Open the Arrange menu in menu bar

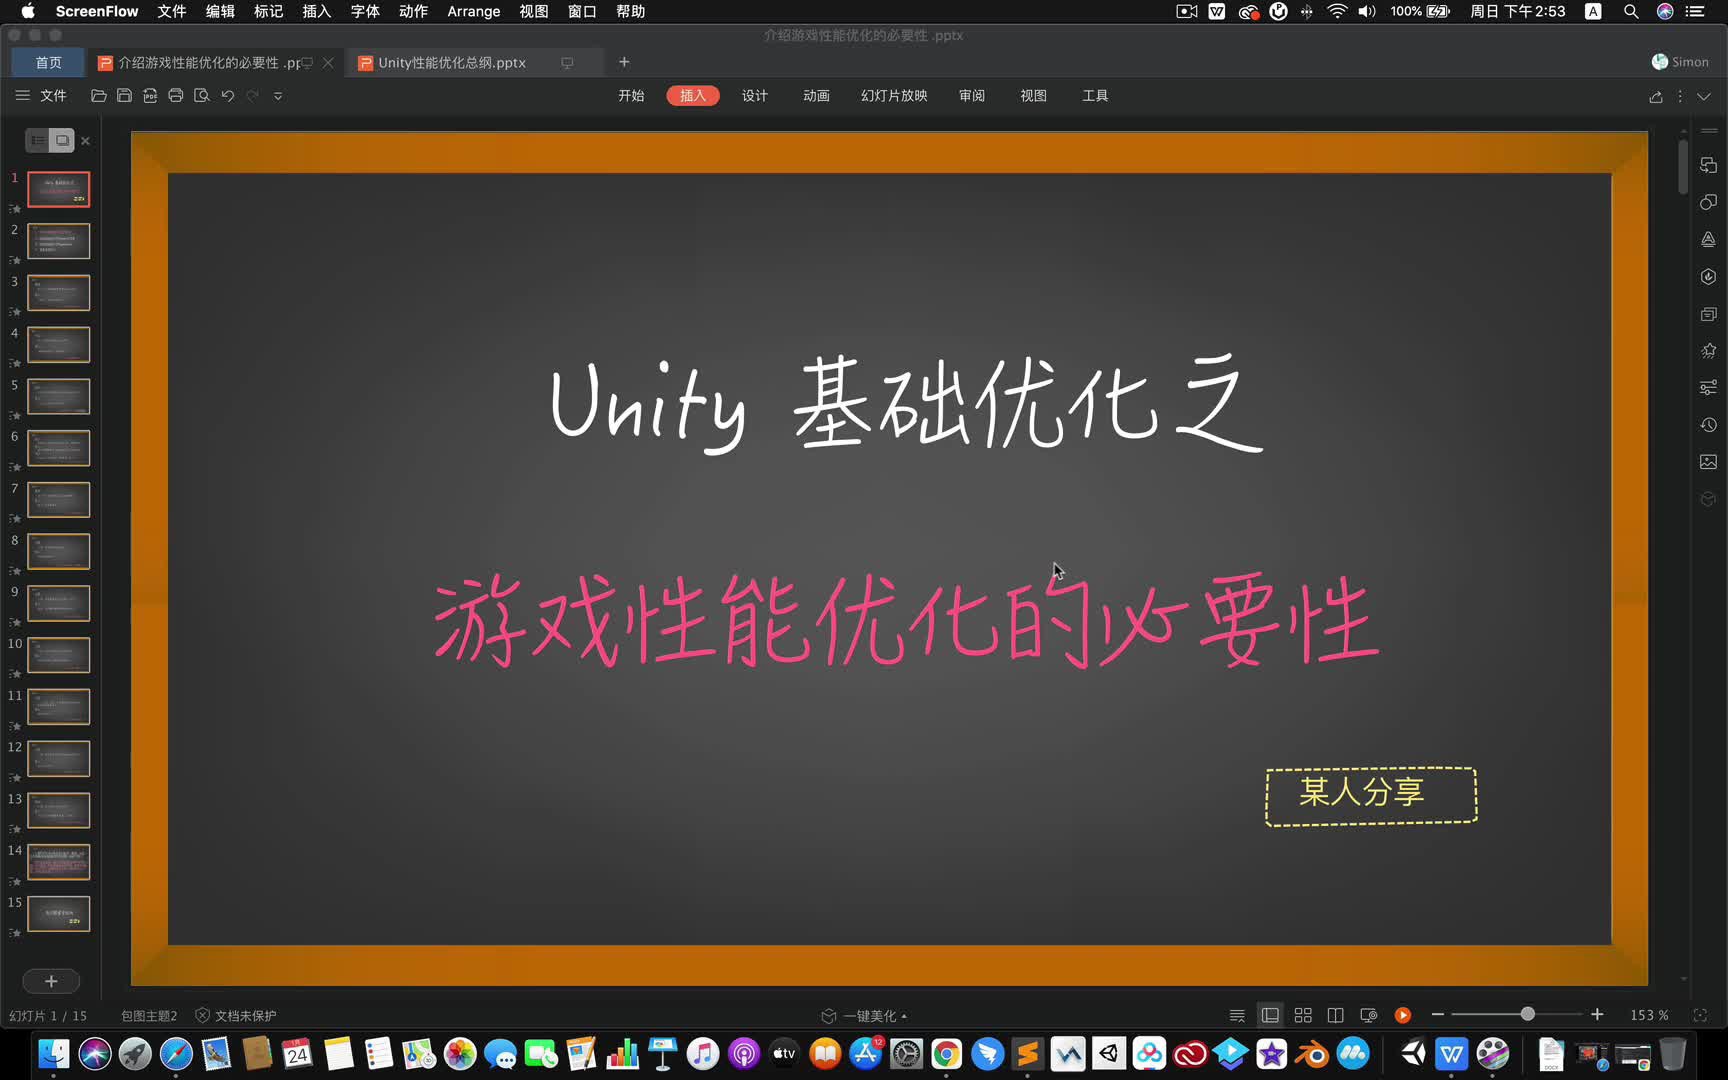tap(473, 11)
